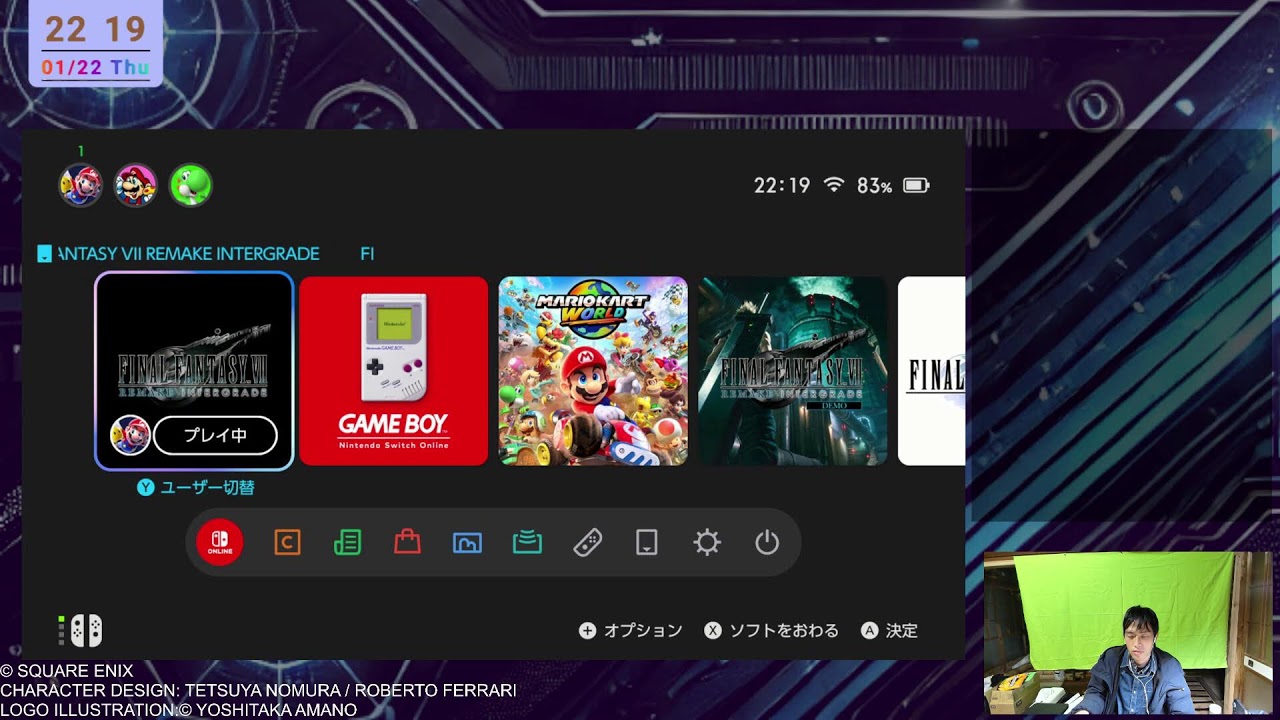
Task: Click the battery status icon
Action: tap(916, 185)
